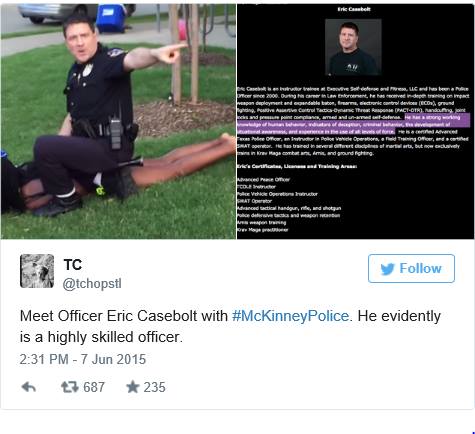Click the headshot photo in the bio image

pyautogui.click(x=353, y=47)
